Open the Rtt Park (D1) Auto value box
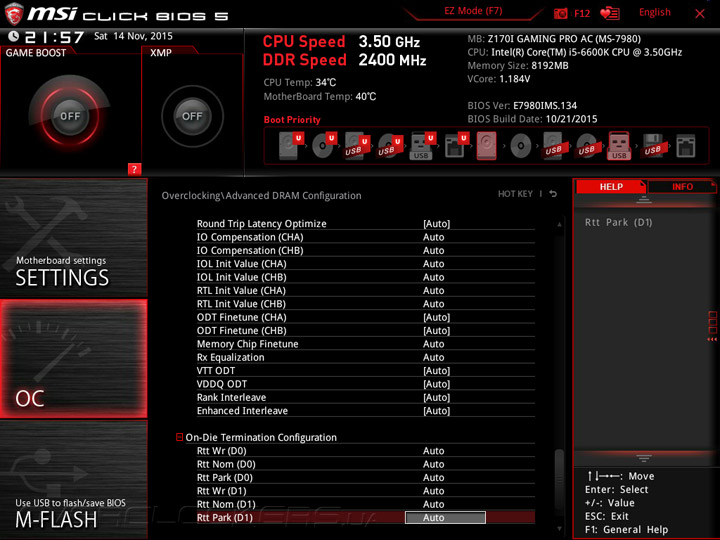This screenshot has height=540, width=720. tap(445, 518)
